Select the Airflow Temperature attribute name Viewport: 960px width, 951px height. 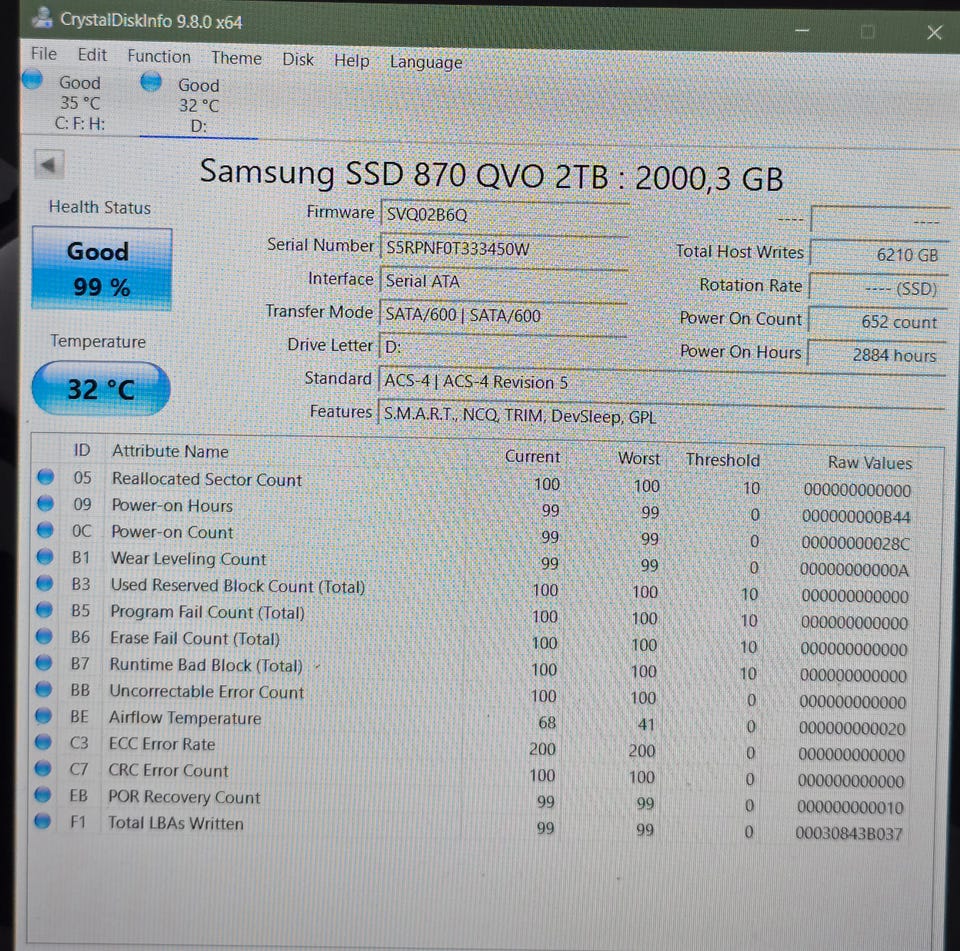(x=185, y=717)
